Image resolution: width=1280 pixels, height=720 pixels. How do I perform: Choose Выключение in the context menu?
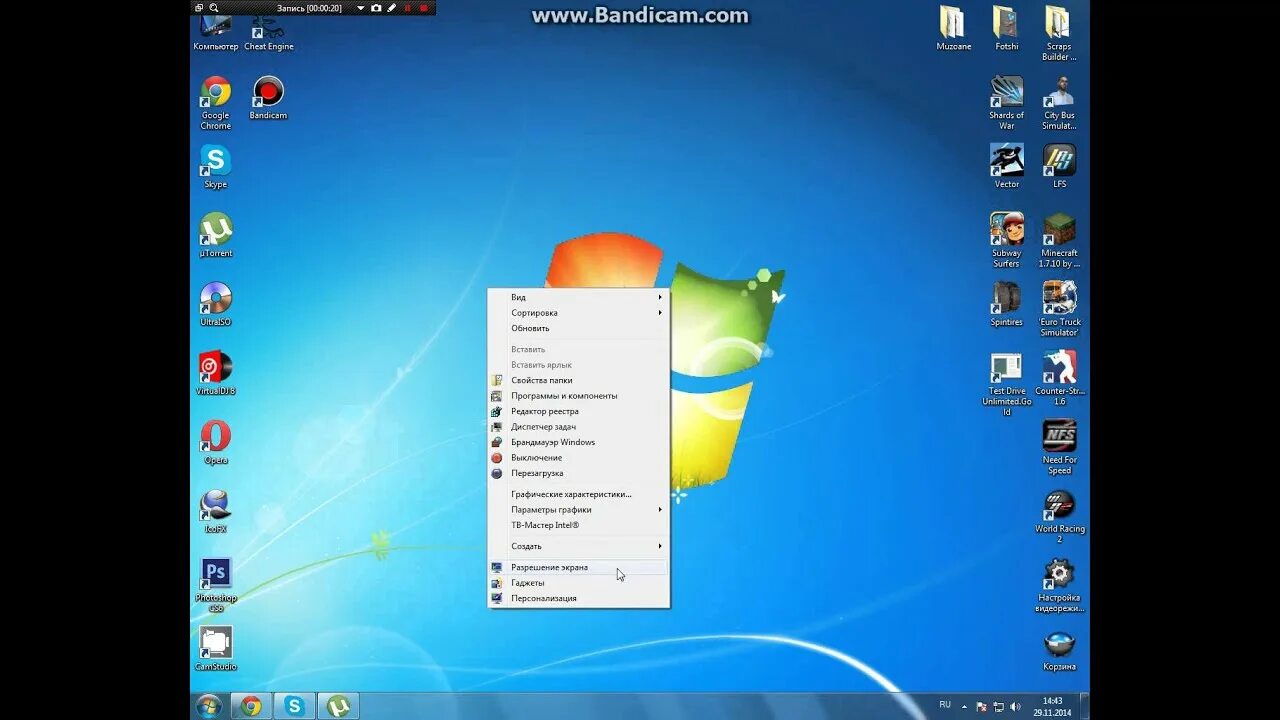click(578, 458)
